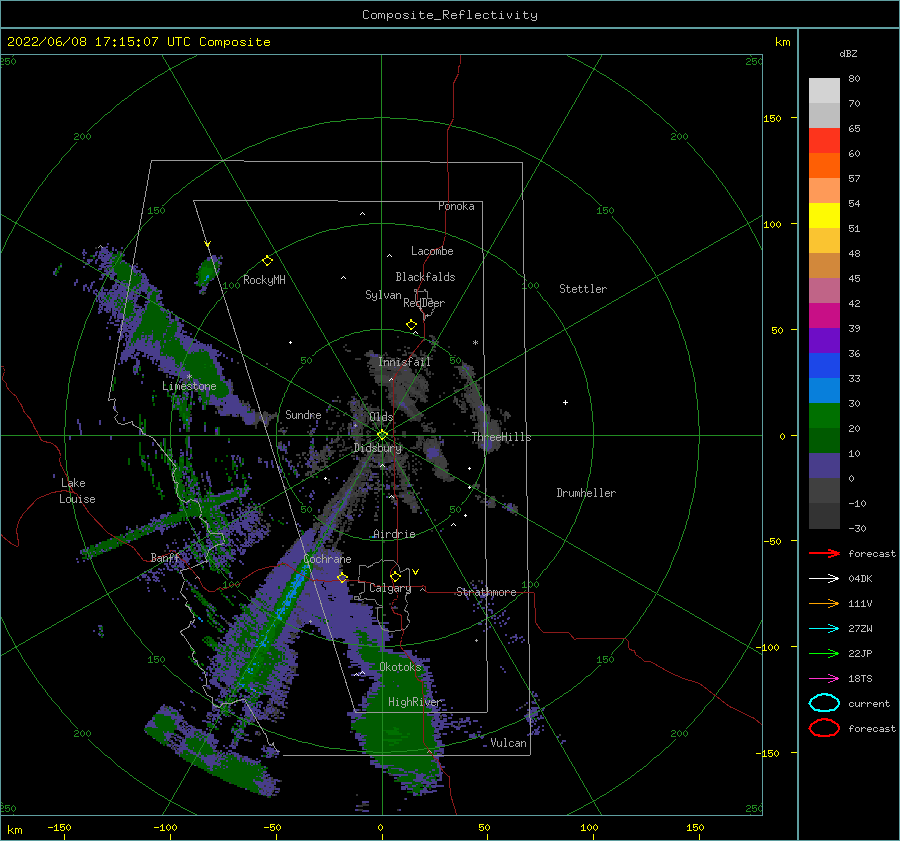The image size is (900, 841).
Task: Click the yellow V marker northwest of RockyMH
Action: click(x=208, y=244)
